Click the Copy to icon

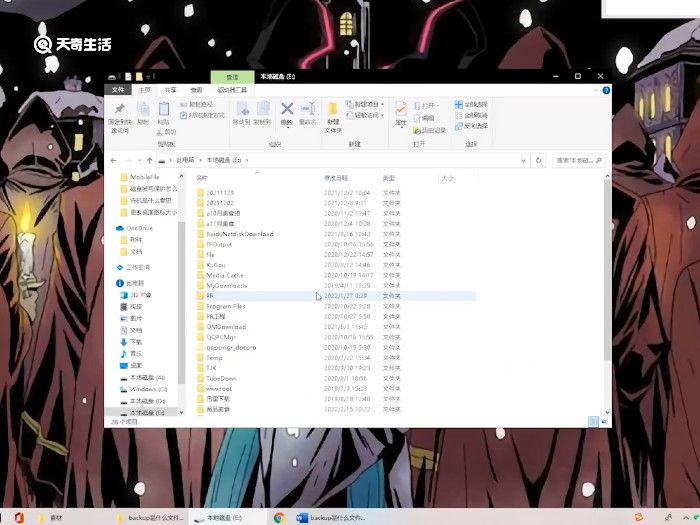[x=263, y=109]
